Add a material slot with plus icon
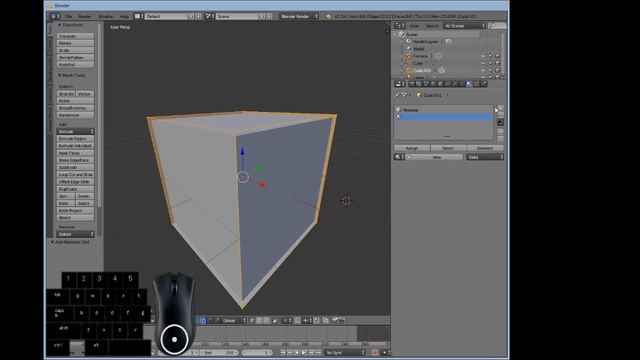The image size is (640, 360). pyautogui.click(x=500, y=108)
